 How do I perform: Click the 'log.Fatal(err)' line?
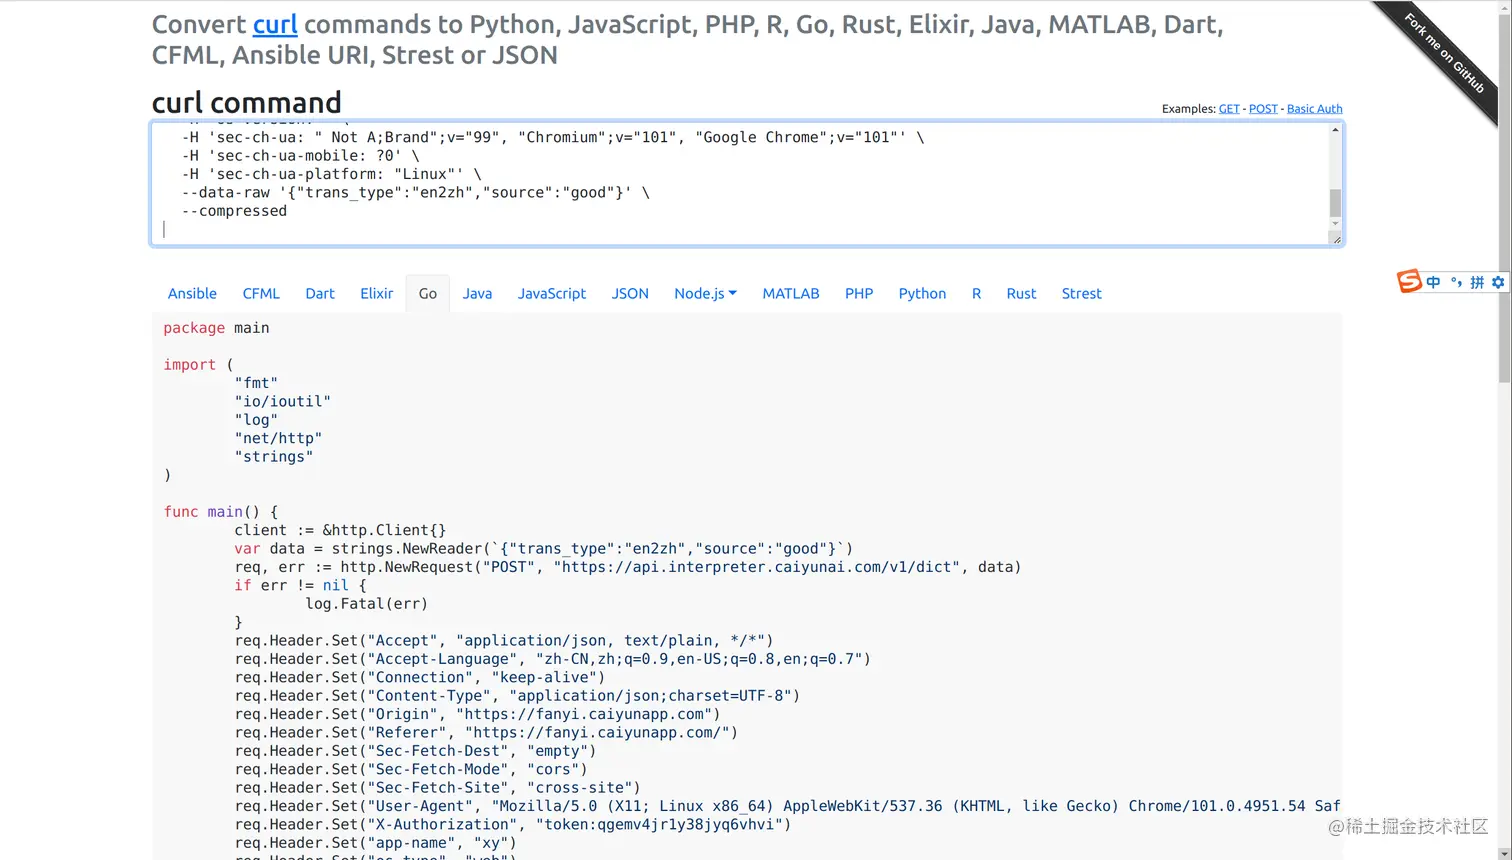click(x=367, y=604)
